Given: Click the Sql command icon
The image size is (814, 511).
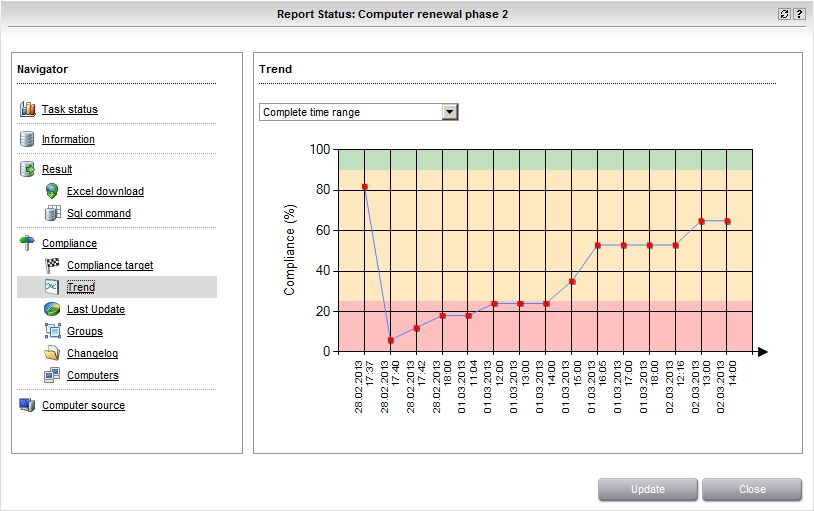Looking at the screenshot, I should pyautogui.click(x=53, y=213).
